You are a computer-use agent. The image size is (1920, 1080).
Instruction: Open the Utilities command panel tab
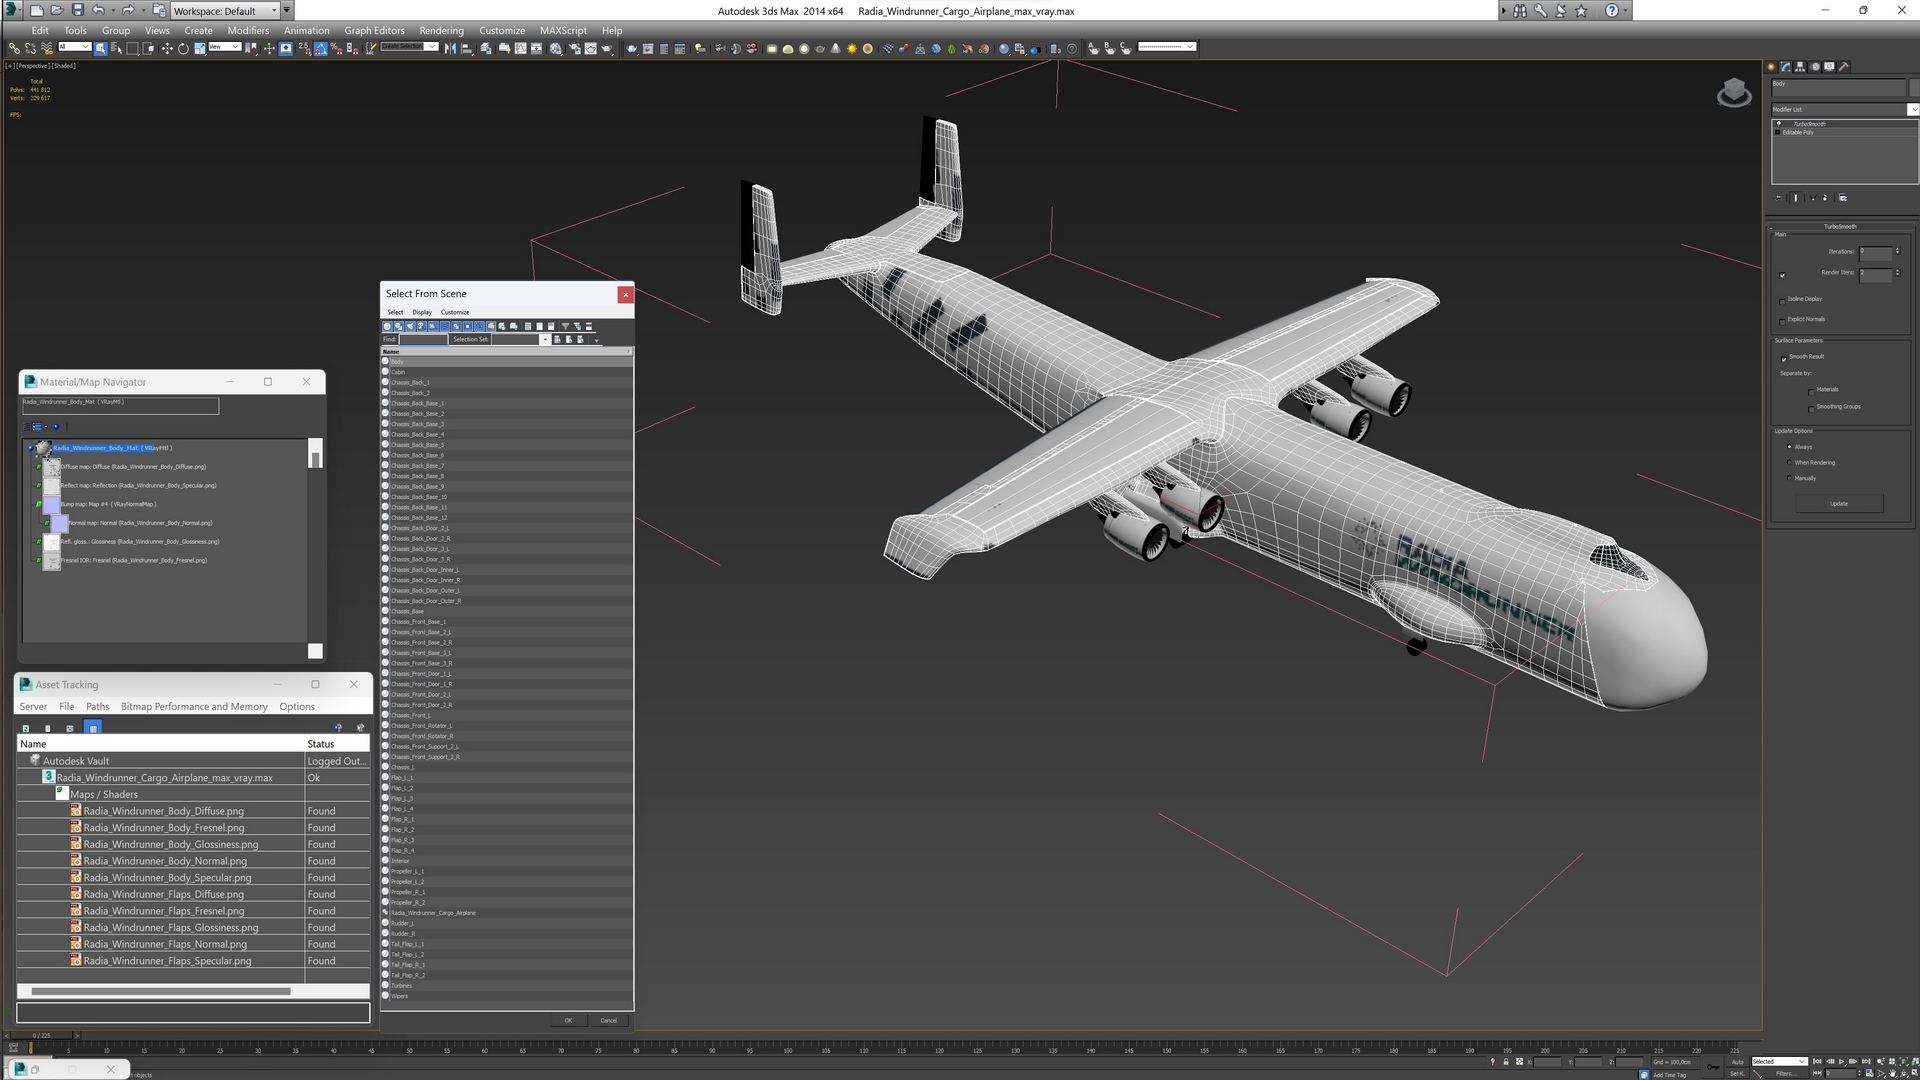[1844, 67]
